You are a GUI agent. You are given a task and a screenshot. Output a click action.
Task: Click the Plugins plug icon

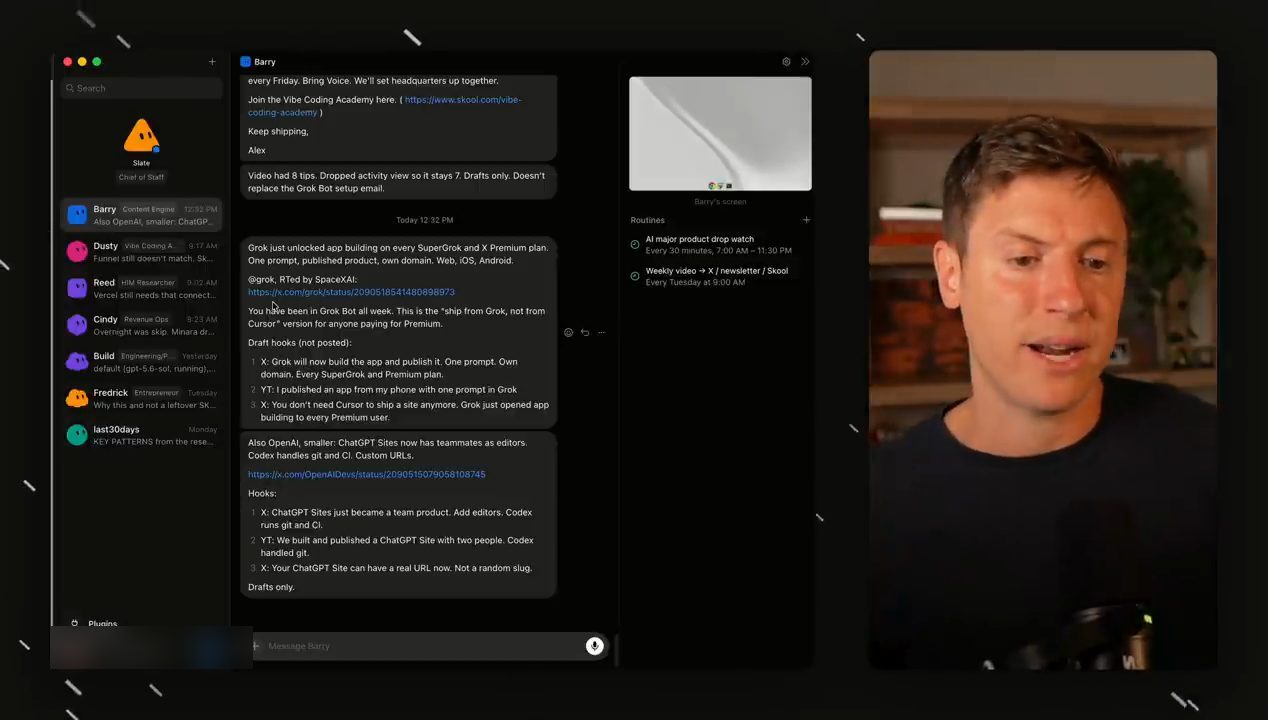tap(74, 623)
